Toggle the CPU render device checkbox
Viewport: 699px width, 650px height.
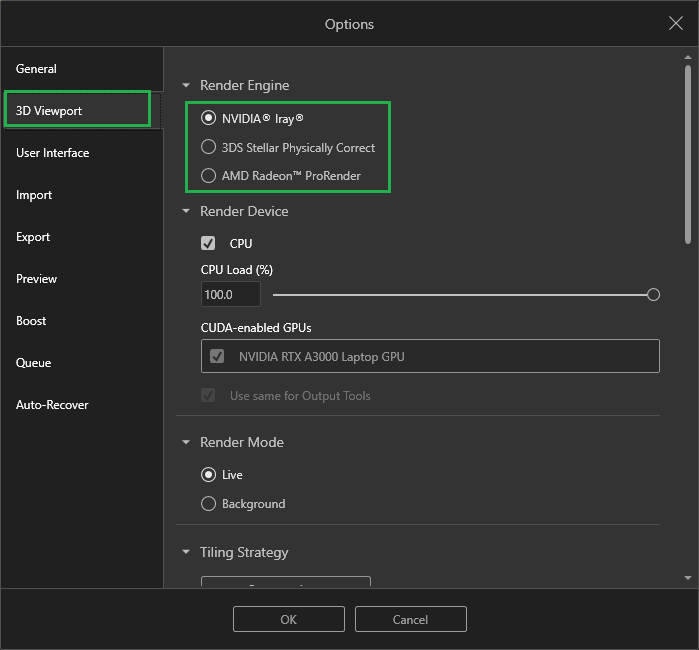coord(208,243)
